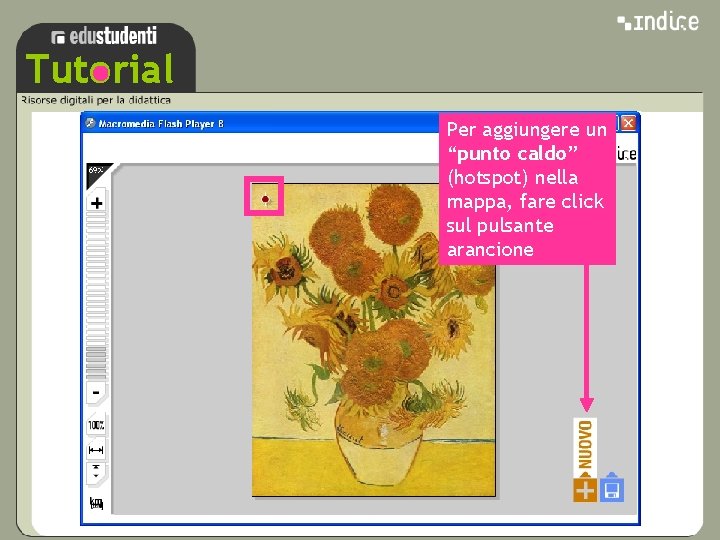
Task: Adjust the vertical zoom level slider
Action: pyautogui.click(x=96, y=296)
